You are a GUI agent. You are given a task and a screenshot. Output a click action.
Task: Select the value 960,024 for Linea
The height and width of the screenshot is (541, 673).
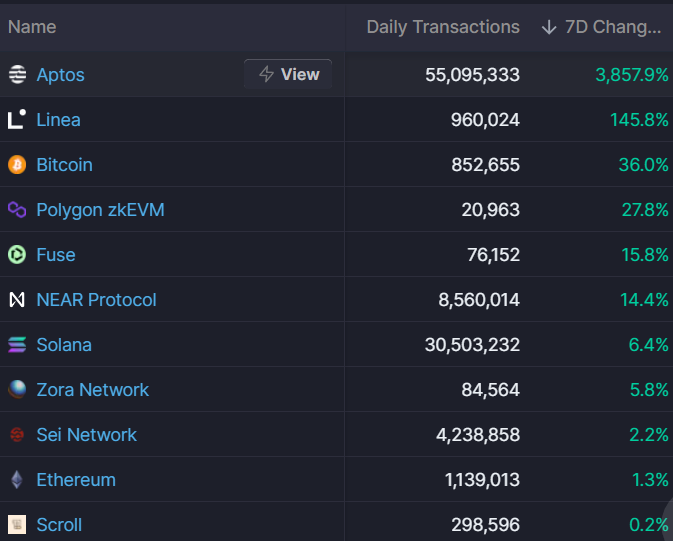pyautogui.click(x=485, y=120)
